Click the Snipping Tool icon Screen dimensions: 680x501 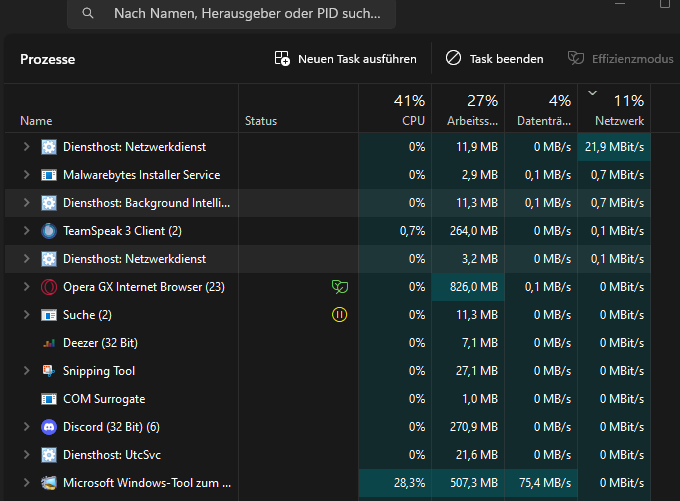49,371
